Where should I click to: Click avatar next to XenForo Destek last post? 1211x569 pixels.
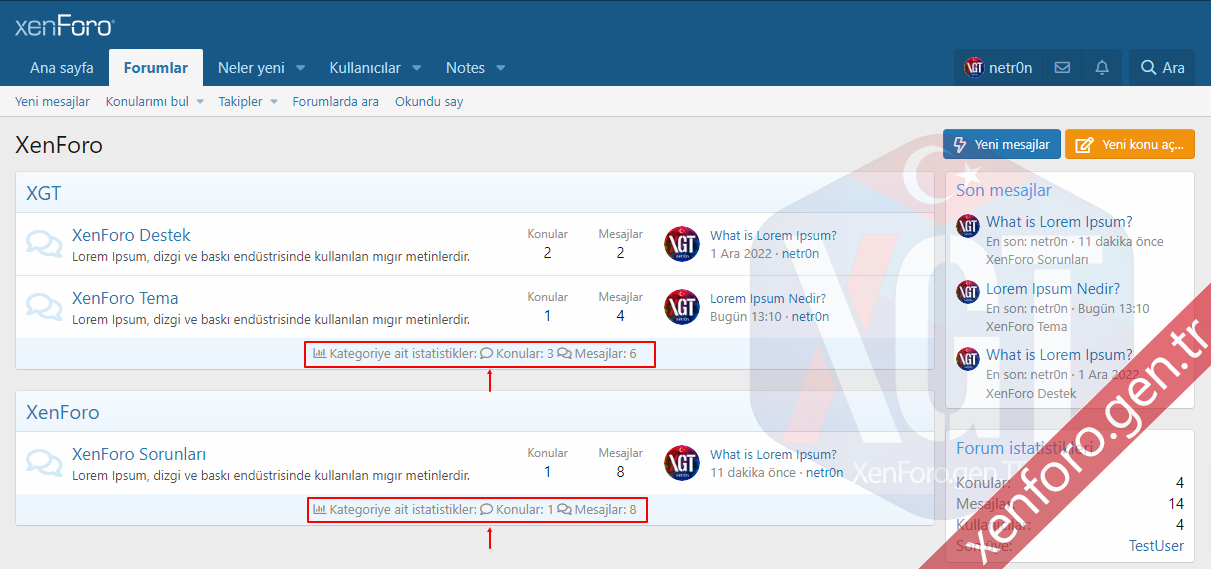(682, 244)
